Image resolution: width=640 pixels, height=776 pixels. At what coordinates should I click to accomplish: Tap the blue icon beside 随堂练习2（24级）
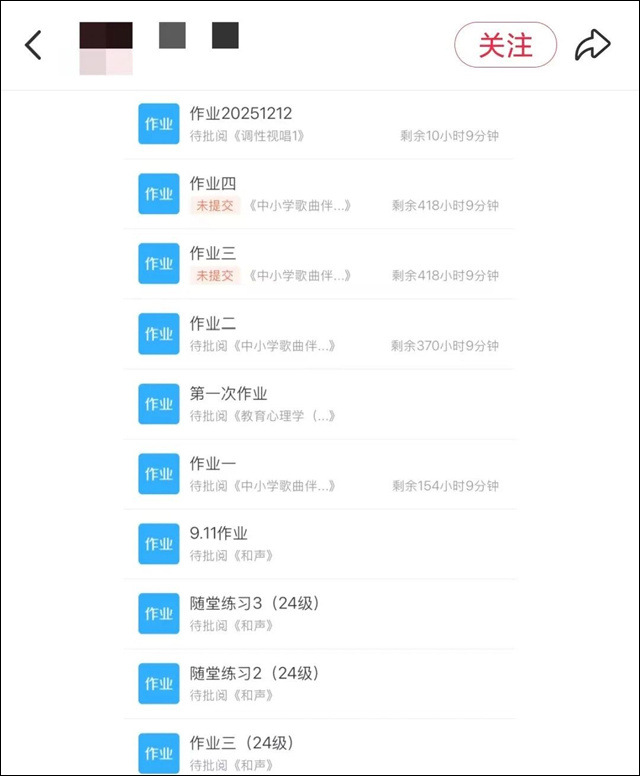(158, 684)
